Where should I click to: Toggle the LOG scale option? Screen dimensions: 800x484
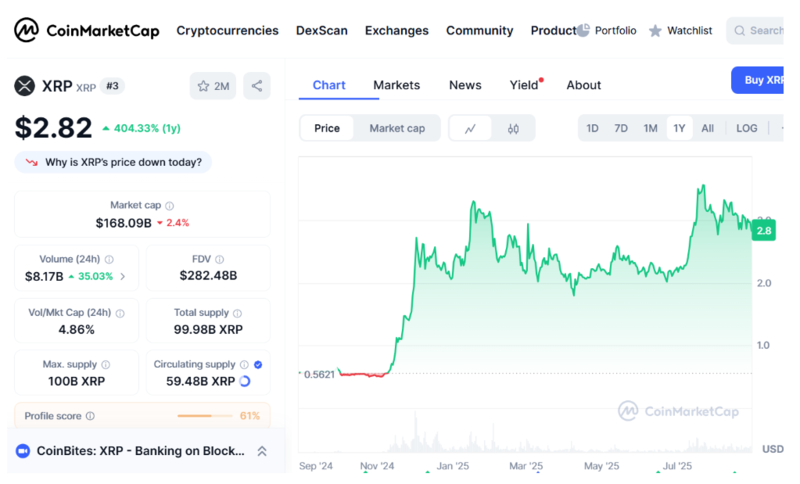(x=746, y=128)
